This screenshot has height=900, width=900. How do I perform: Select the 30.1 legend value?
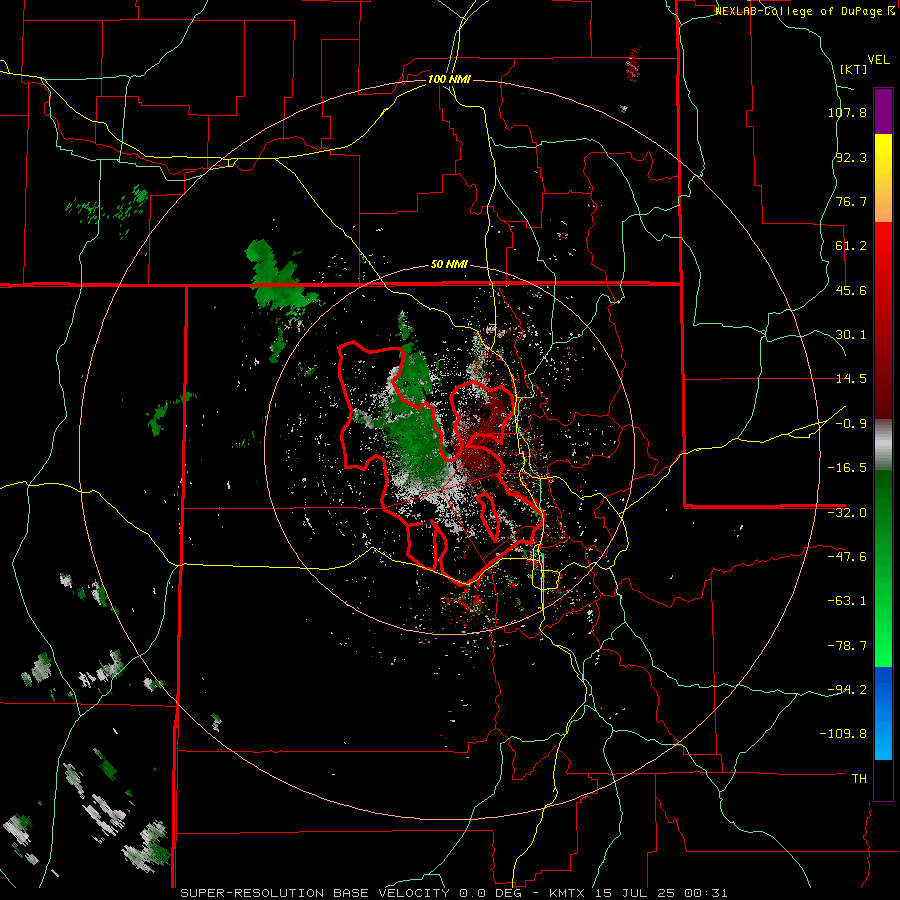pyautogui.click(x=851, y=335)
